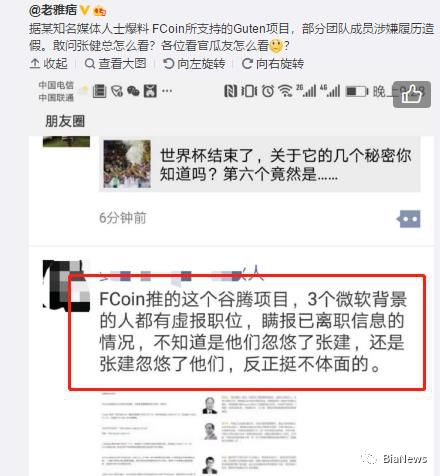This screenshot has height=476, width=440.
Task: Tap the Moments comment bubble button
Action: click(x=409, y=219)
